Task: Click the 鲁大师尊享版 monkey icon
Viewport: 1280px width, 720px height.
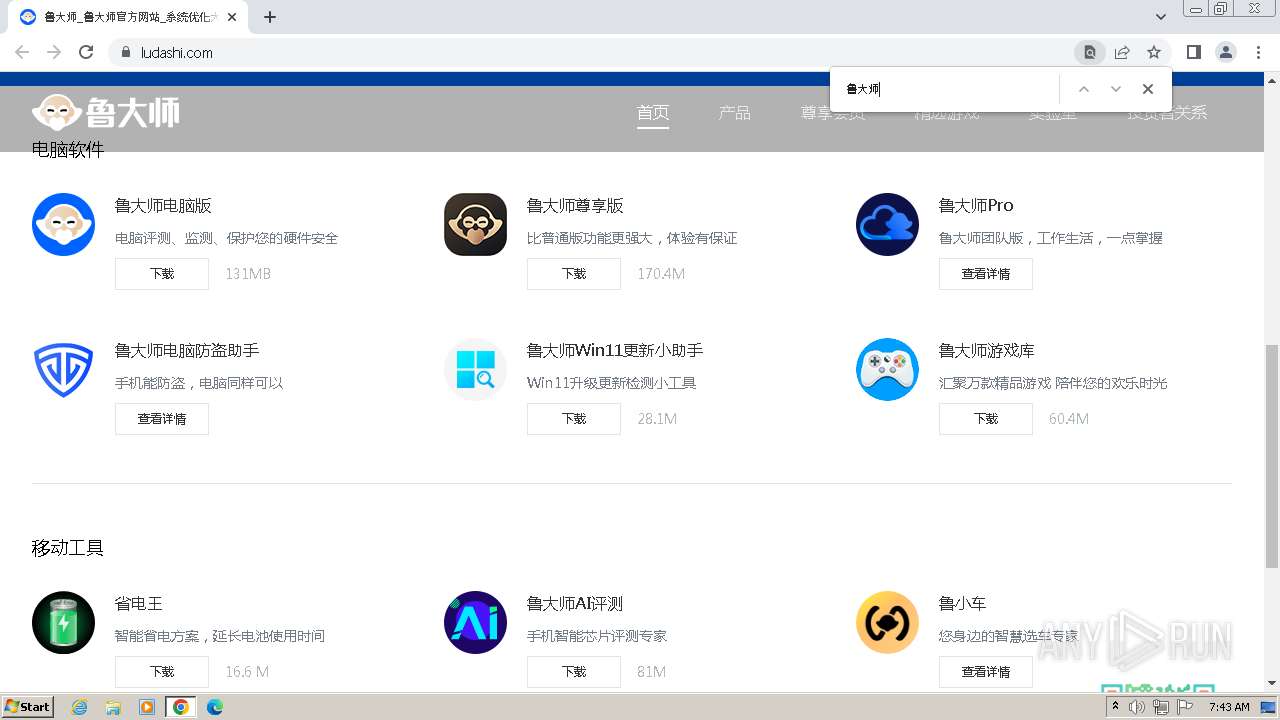Action: coord(475,224)
